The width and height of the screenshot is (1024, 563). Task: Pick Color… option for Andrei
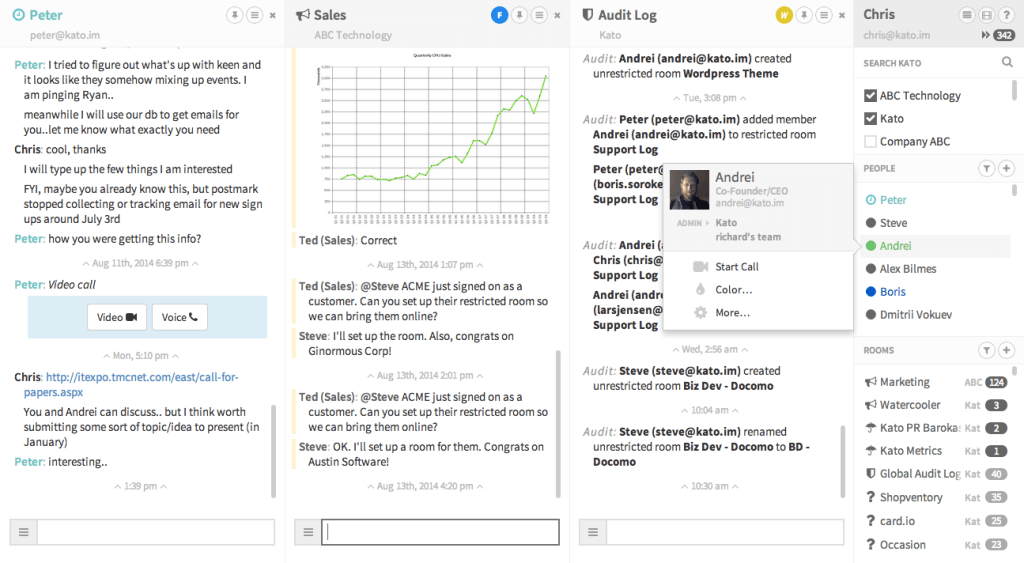coord(733,290)
